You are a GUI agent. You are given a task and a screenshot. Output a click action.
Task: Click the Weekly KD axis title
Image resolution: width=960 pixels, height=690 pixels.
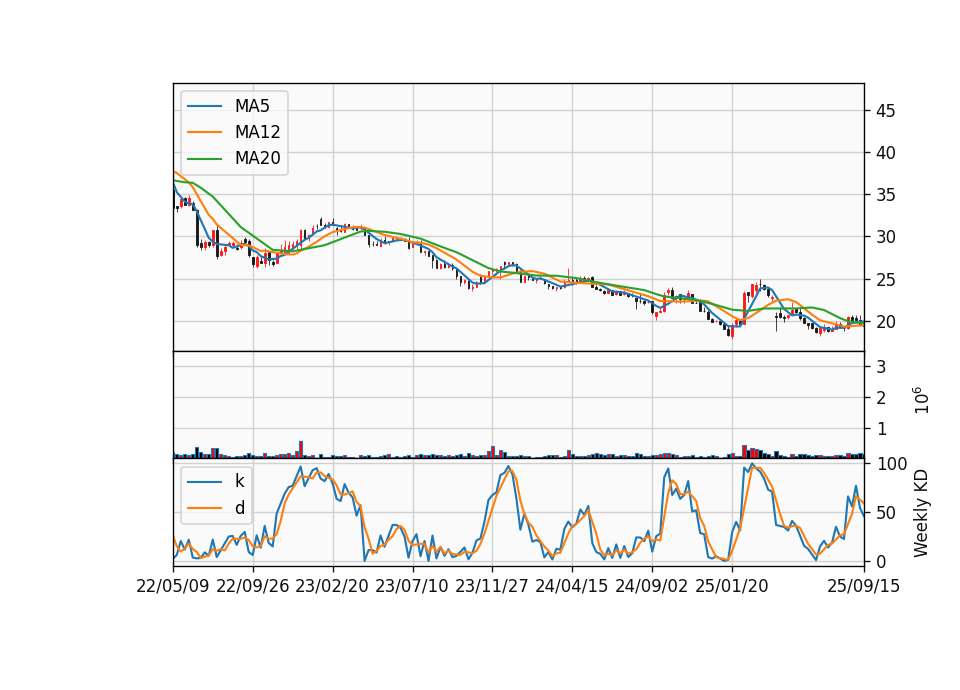(x=921, y=513)
